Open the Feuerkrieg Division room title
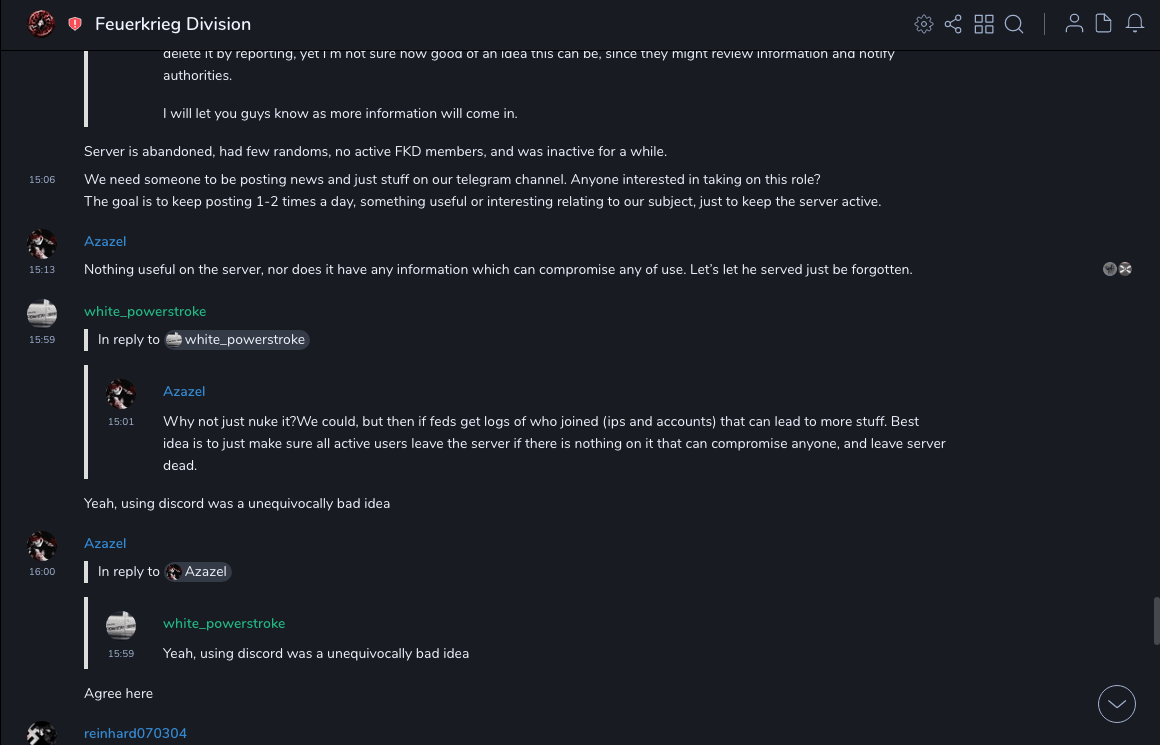The image size is (1160, 745). pos(173,24)
